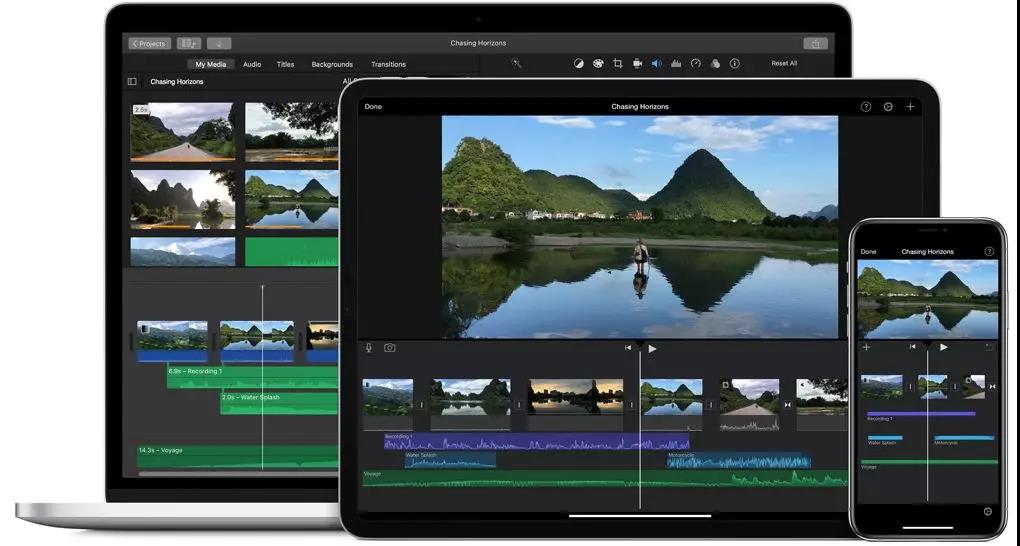The width and height of the screenshot is (1020, 546).
Task: Open the volume speaker adjustment
Action: 656,63
